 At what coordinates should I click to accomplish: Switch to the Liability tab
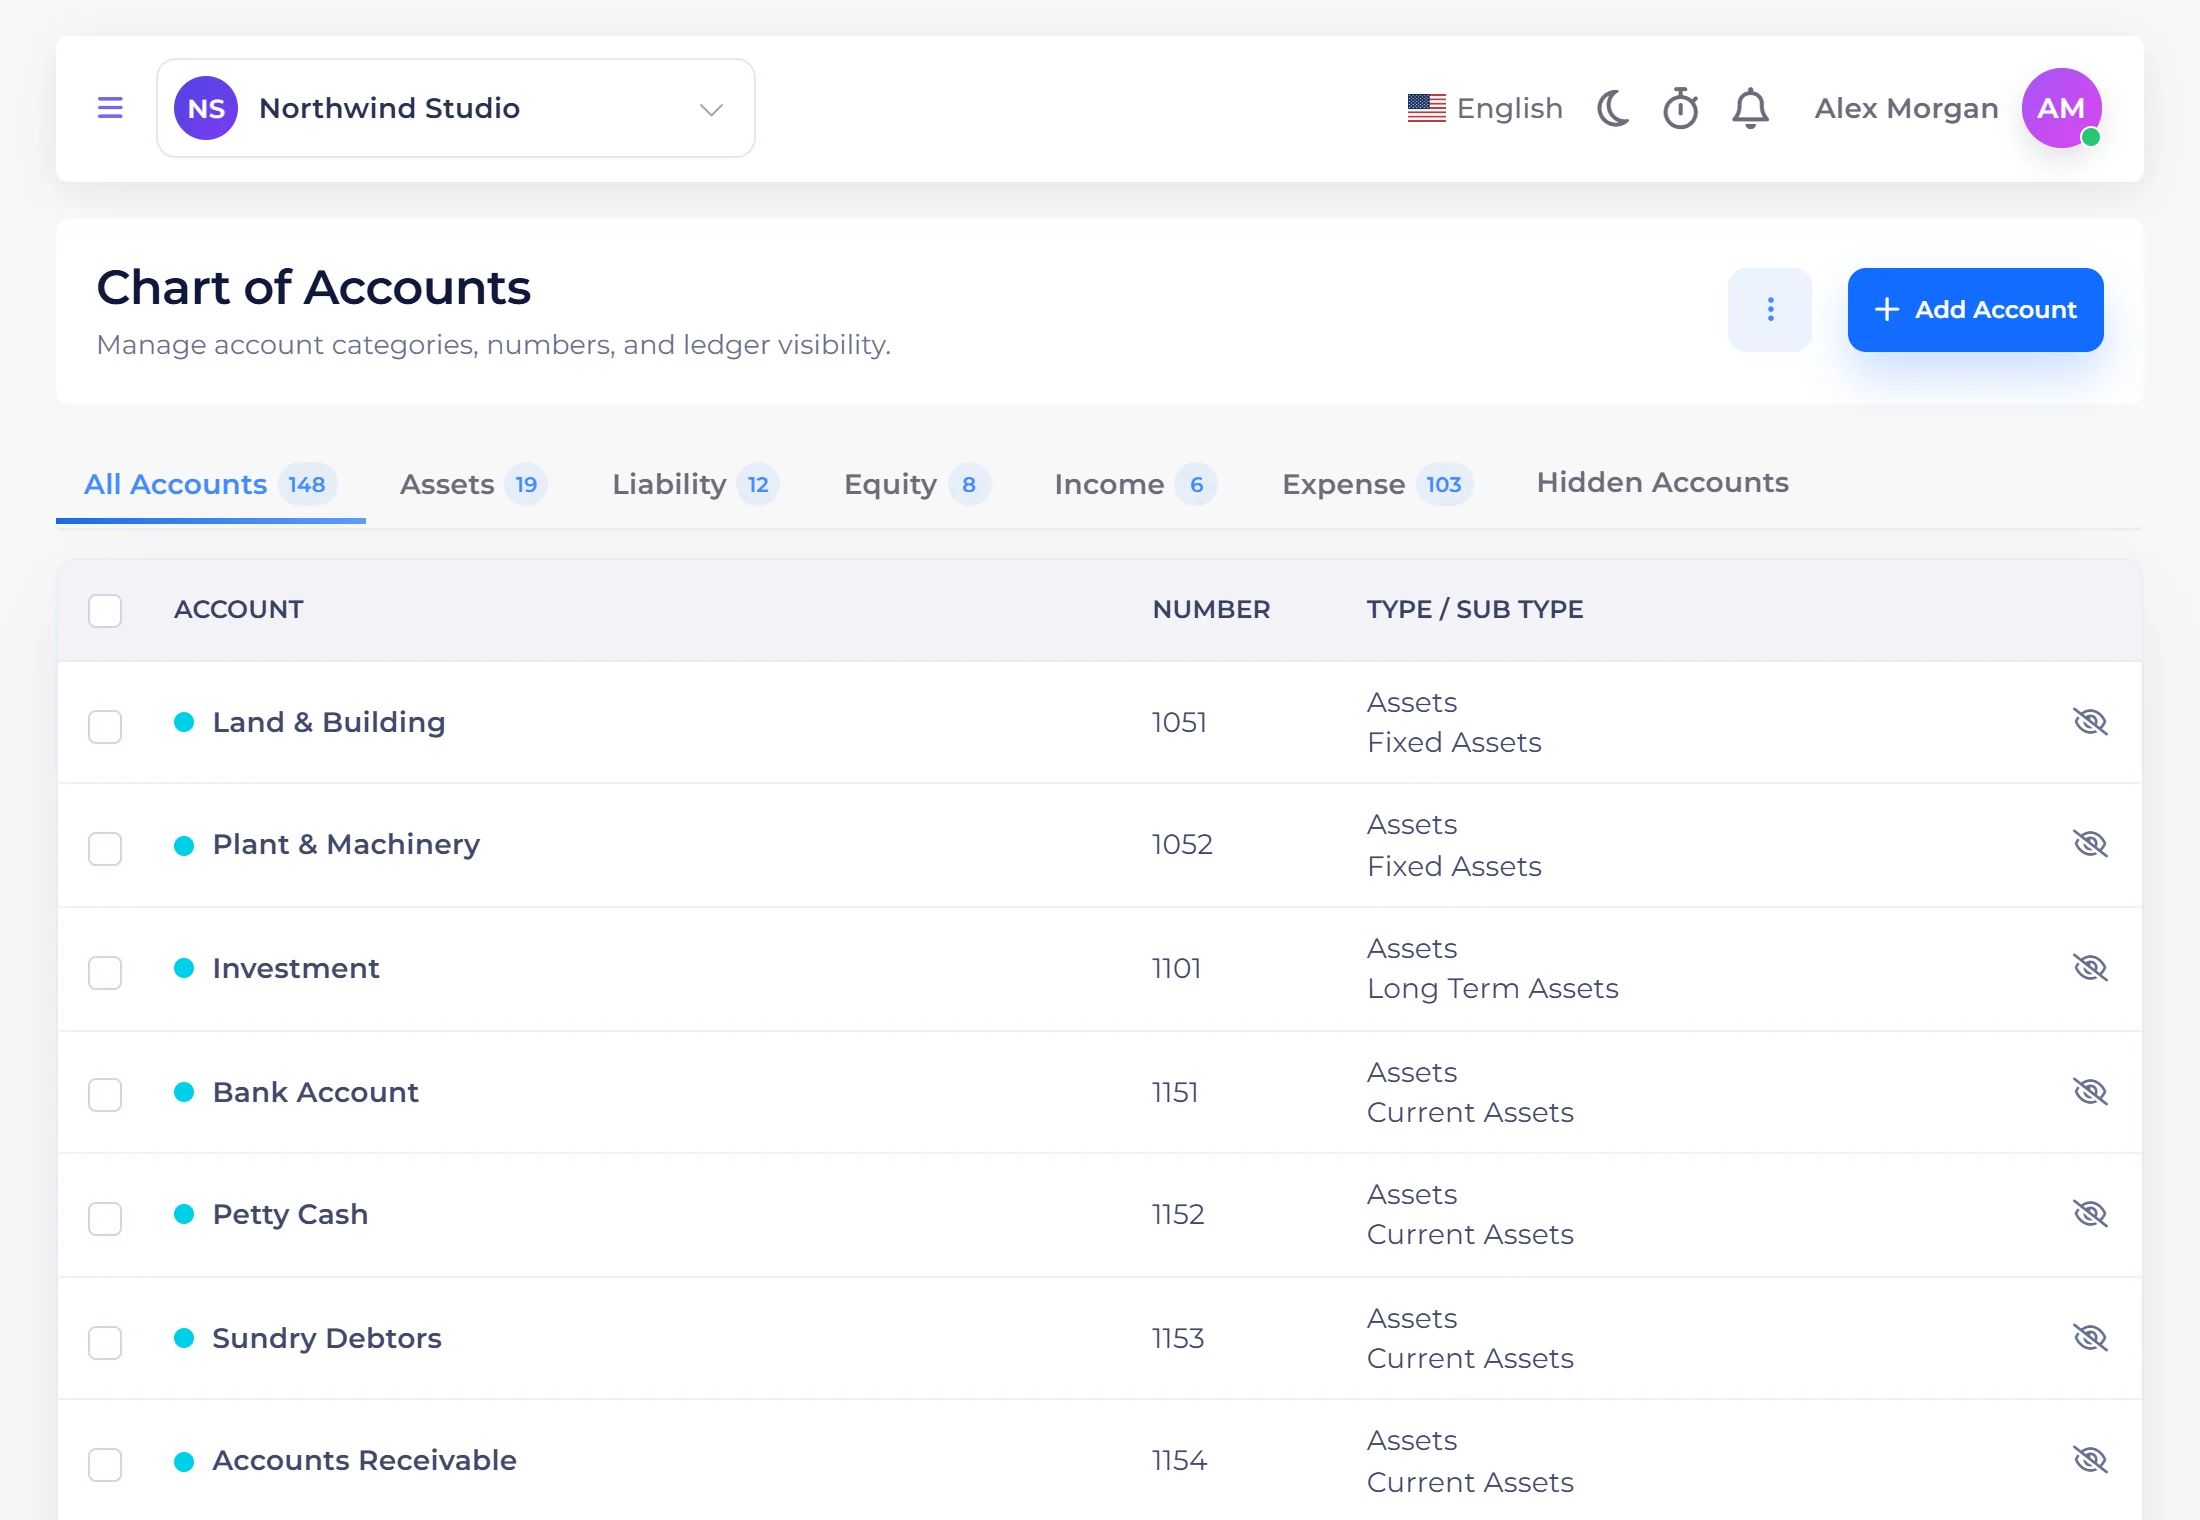click(x=695, y=485)
